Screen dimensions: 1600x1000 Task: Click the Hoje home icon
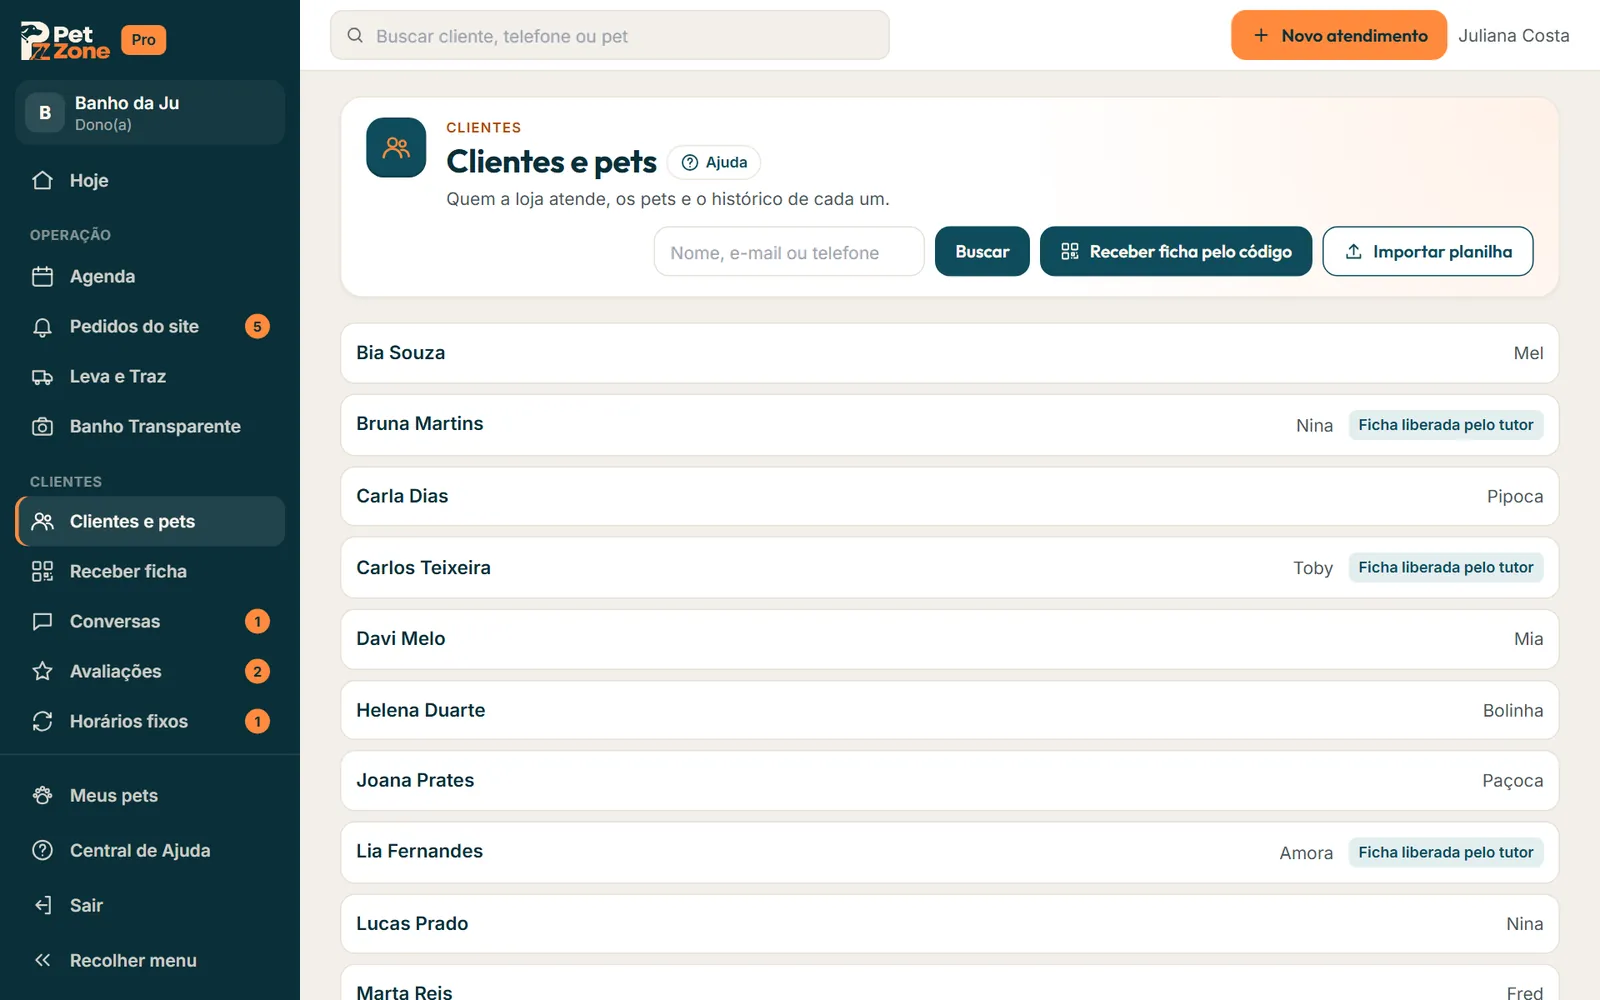pos(42,181)
